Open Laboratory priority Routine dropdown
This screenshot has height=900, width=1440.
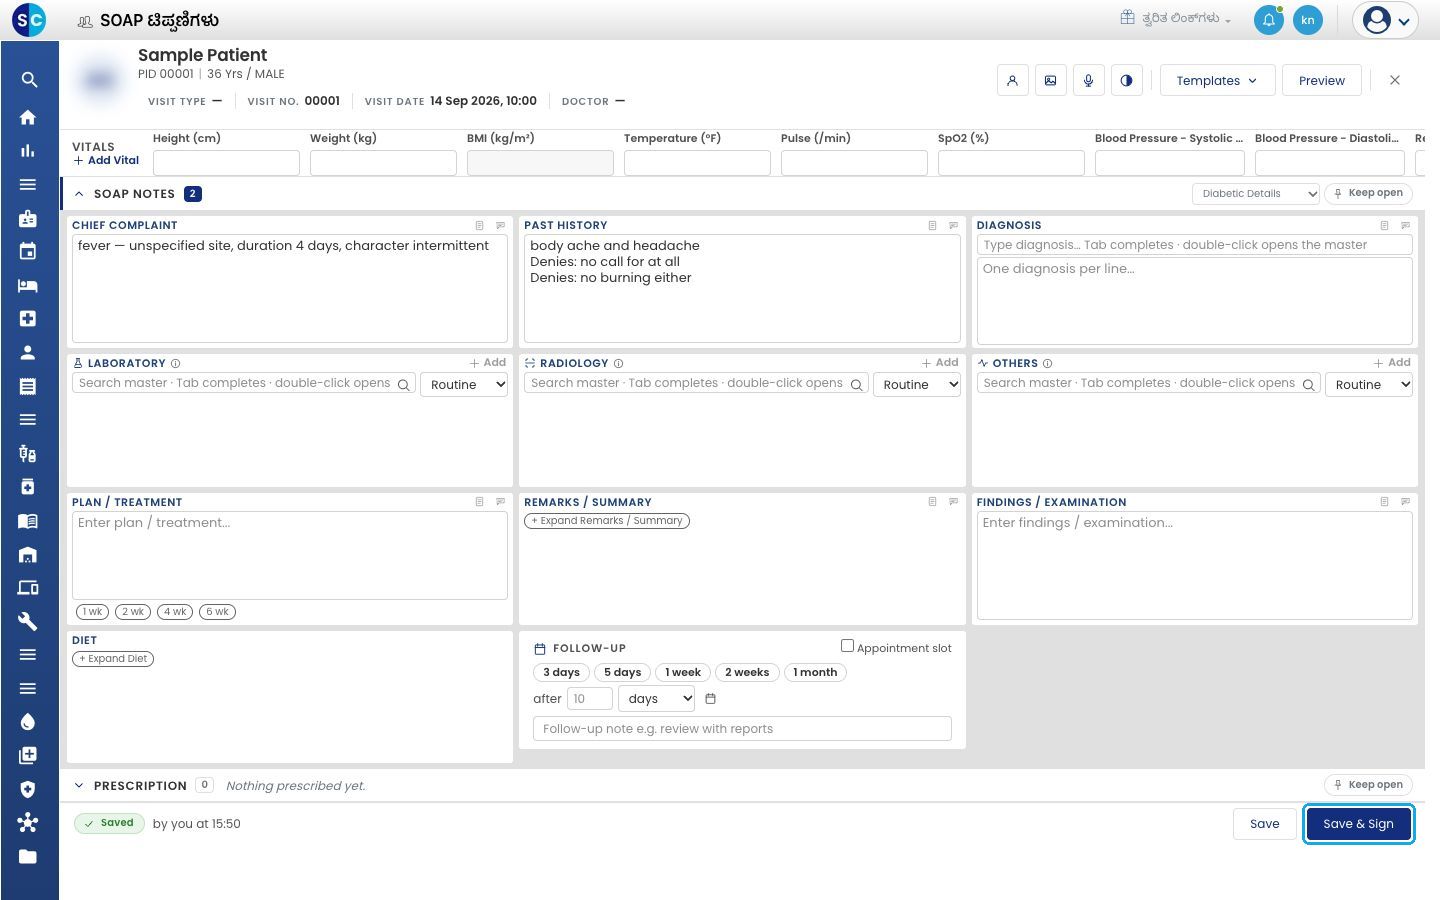[465, 385]
